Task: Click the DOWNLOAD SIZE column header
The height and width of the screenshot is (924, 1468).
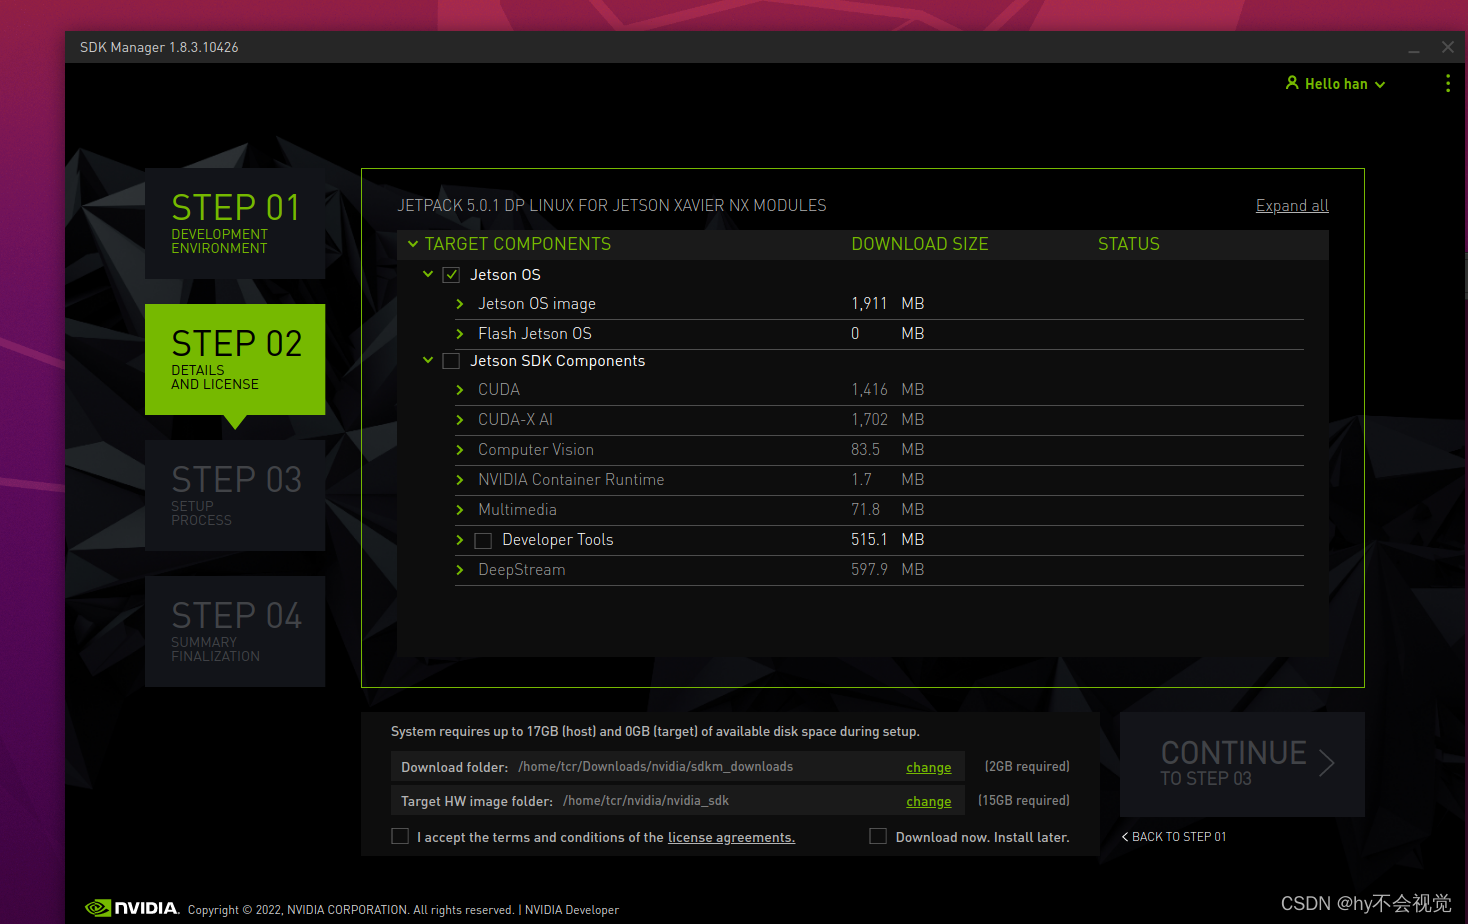Action: [x=919, y=244]
